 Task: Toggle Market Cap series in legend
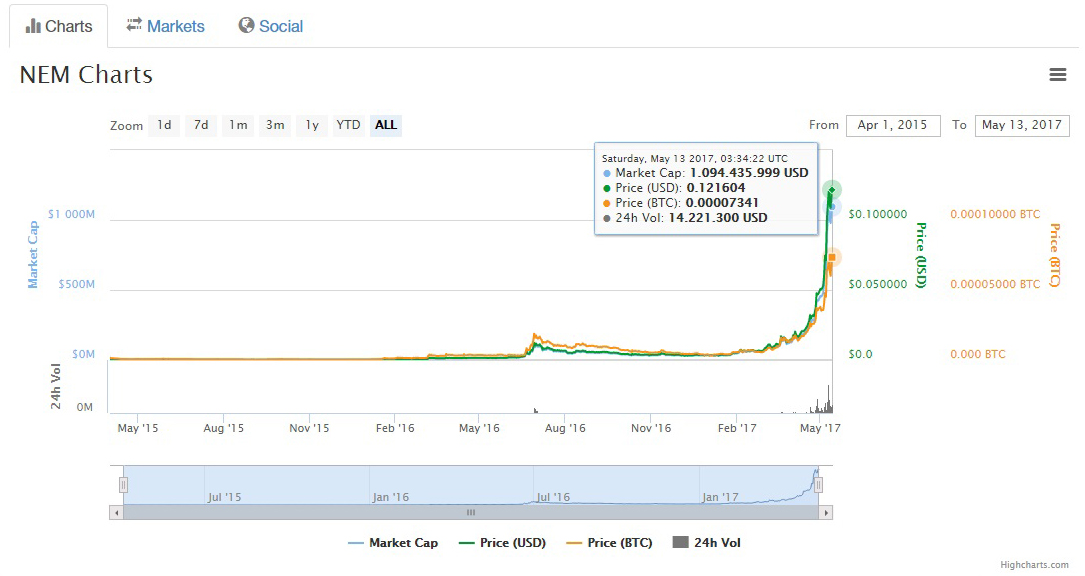393,543
